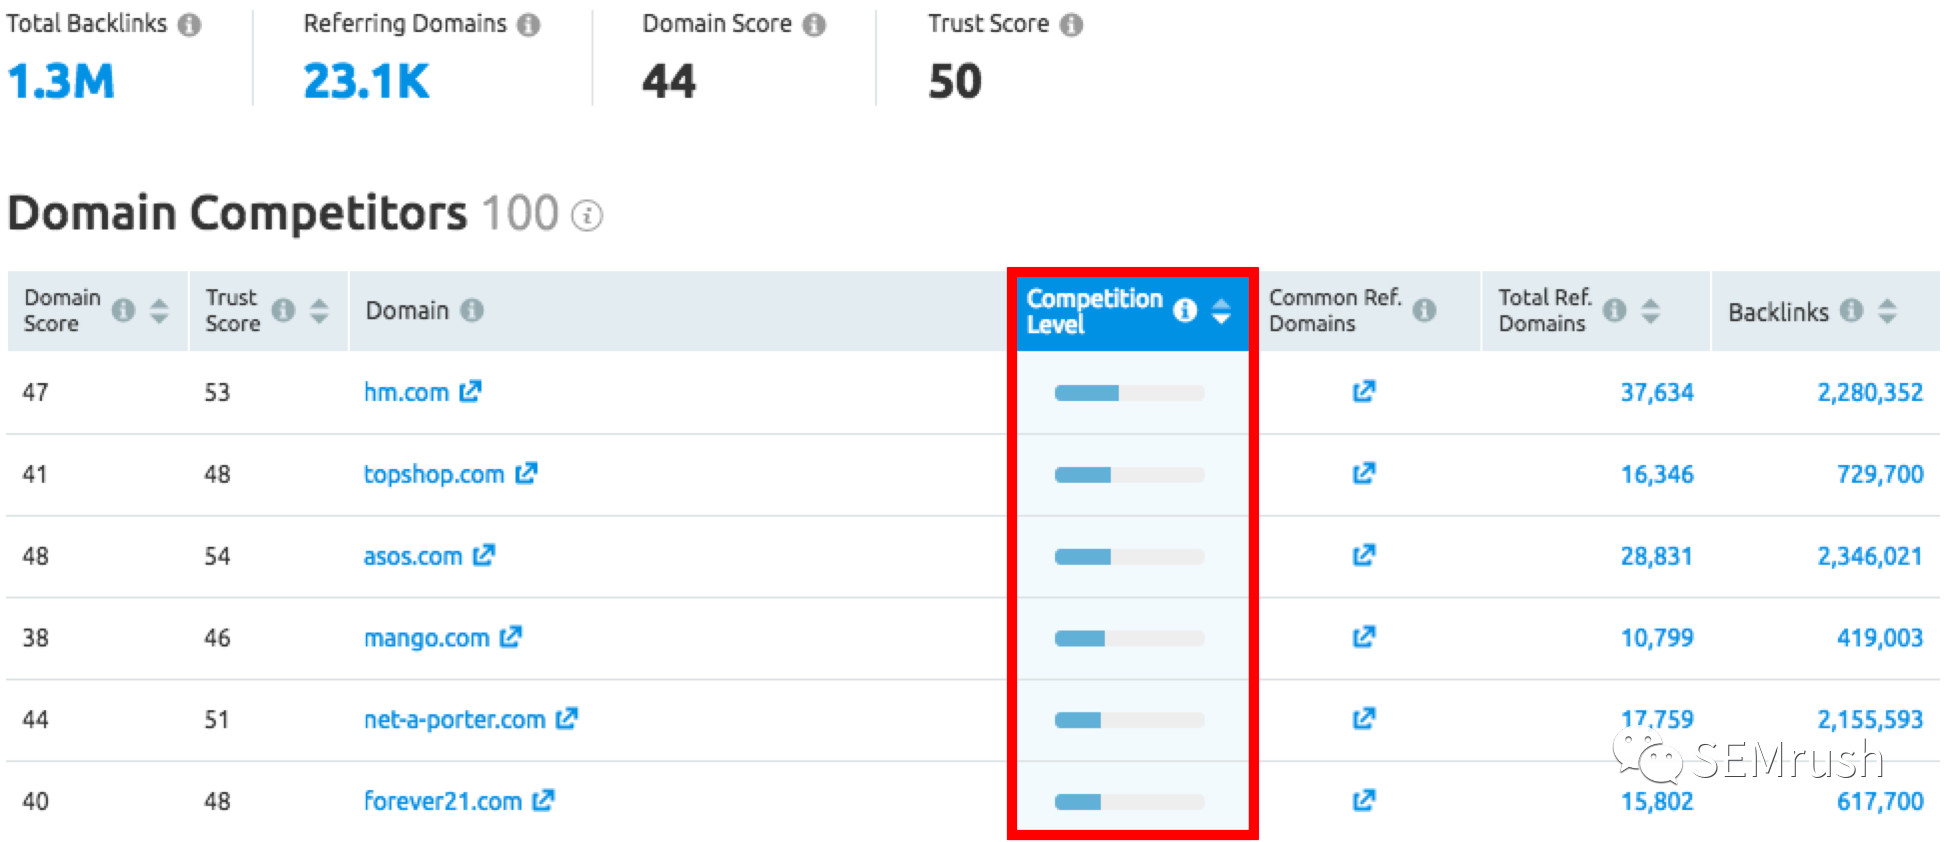Click 28,831 total ref. domains value

click(1657, 556)
